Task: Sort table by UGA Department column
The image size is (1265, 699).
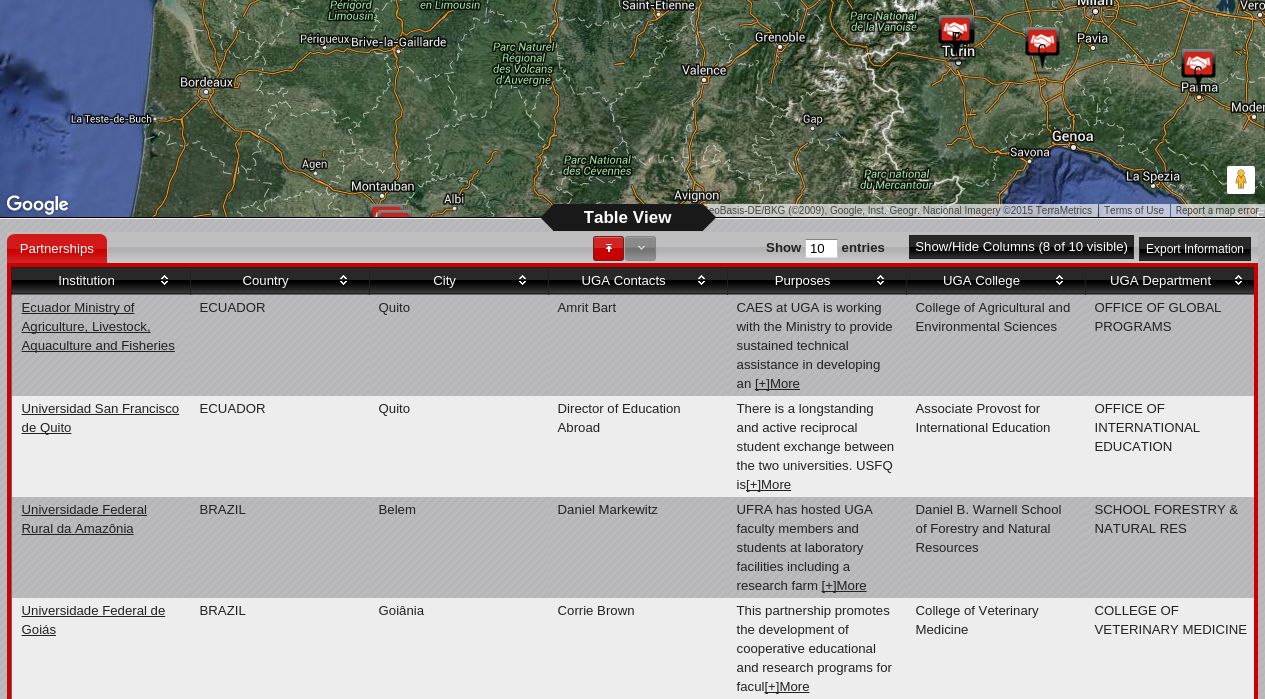Action: pyautogui.click(x=1170, y=281)
